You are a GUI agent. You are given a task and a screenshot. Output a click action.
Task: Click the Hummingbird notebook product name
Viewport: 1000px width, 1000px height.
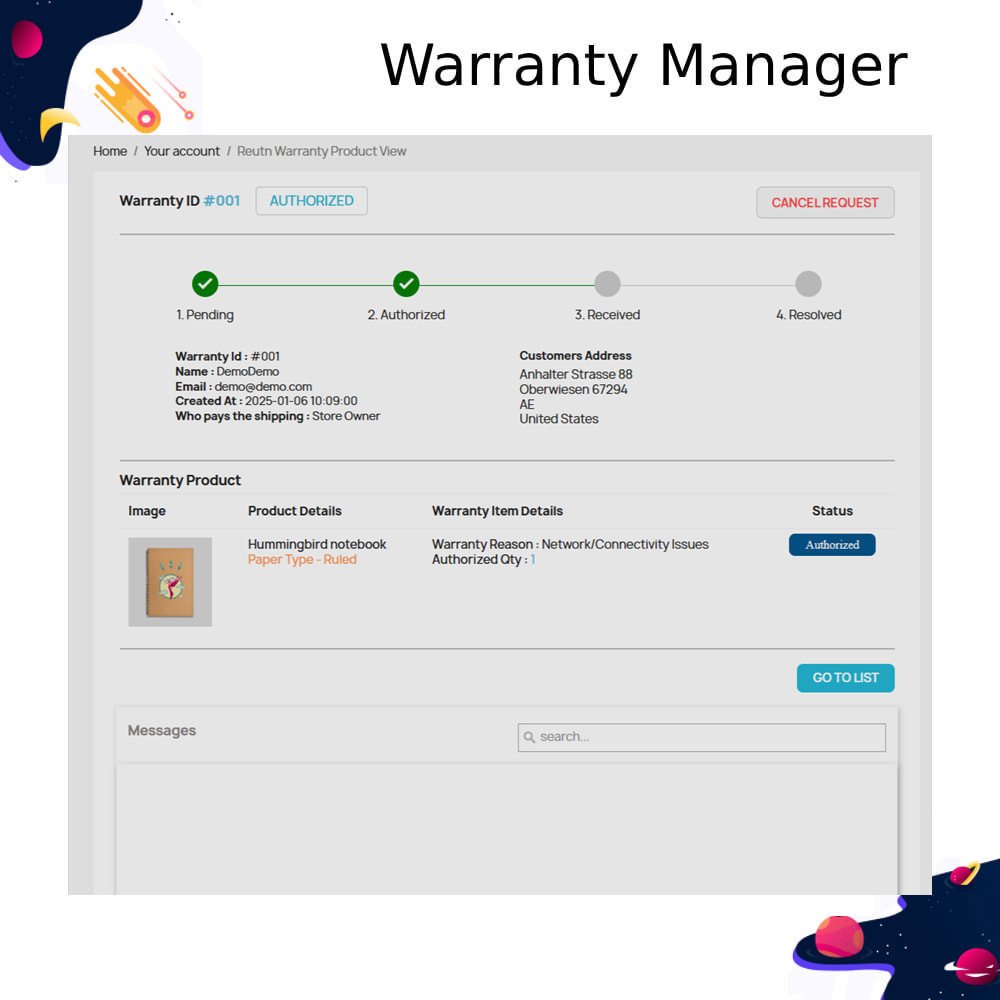point(317,544)
